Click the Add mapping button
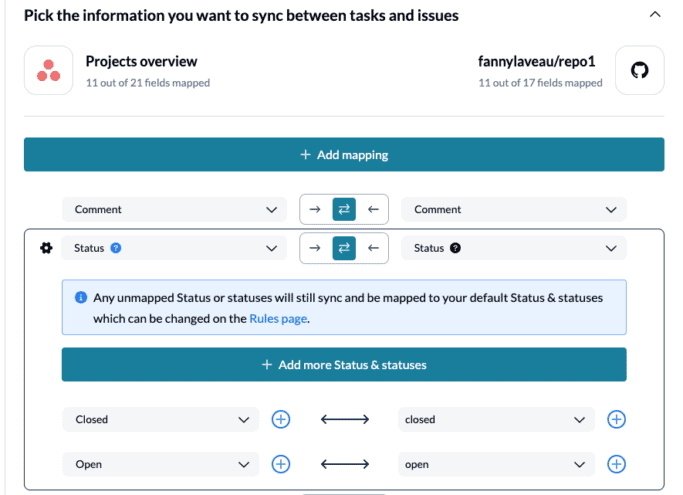683x495 pixels. point(344,155)
